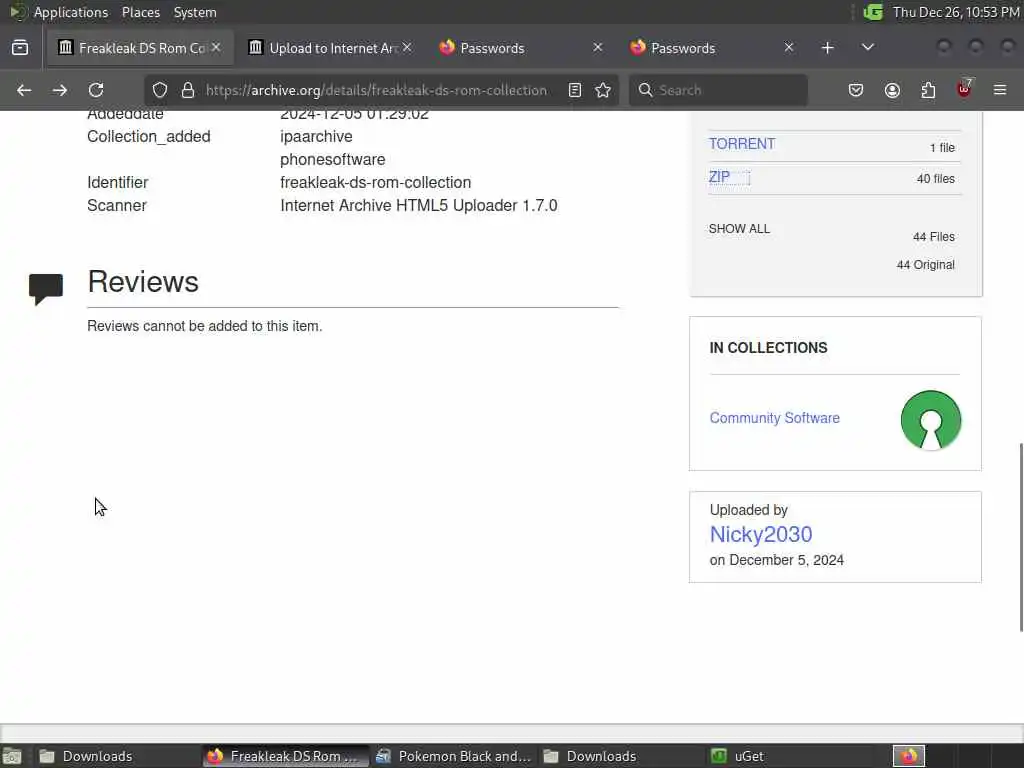Open the Firefox account icon

(892, 90)
